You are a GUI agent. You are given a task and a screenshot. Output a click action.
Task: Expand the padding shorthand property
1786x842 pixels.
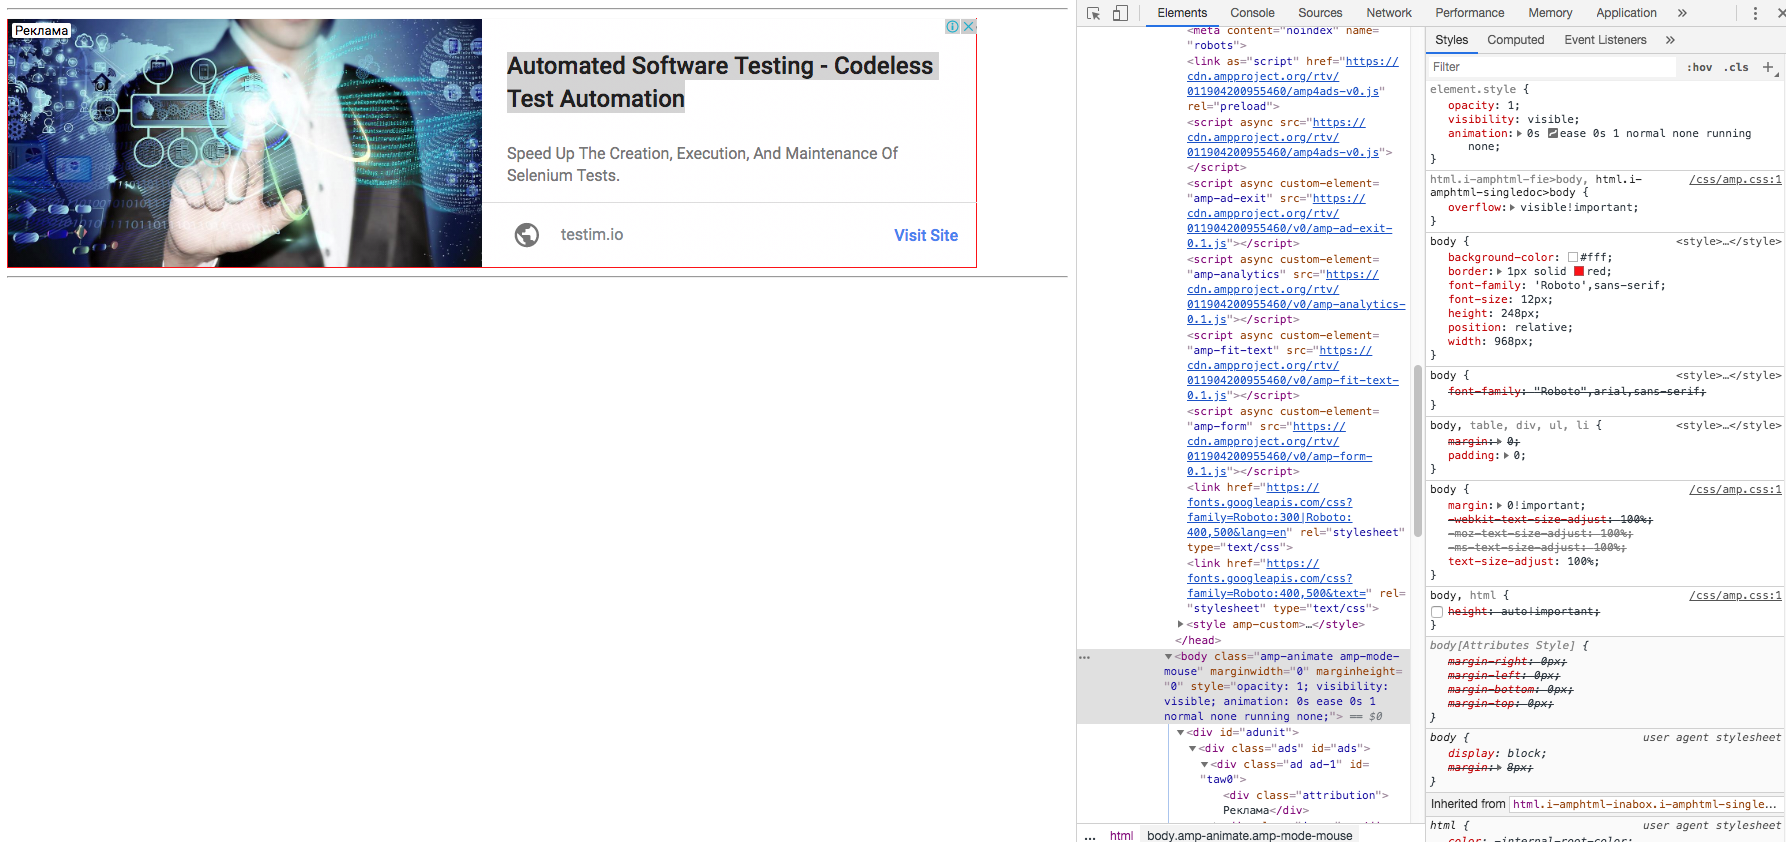(1507, 455)
